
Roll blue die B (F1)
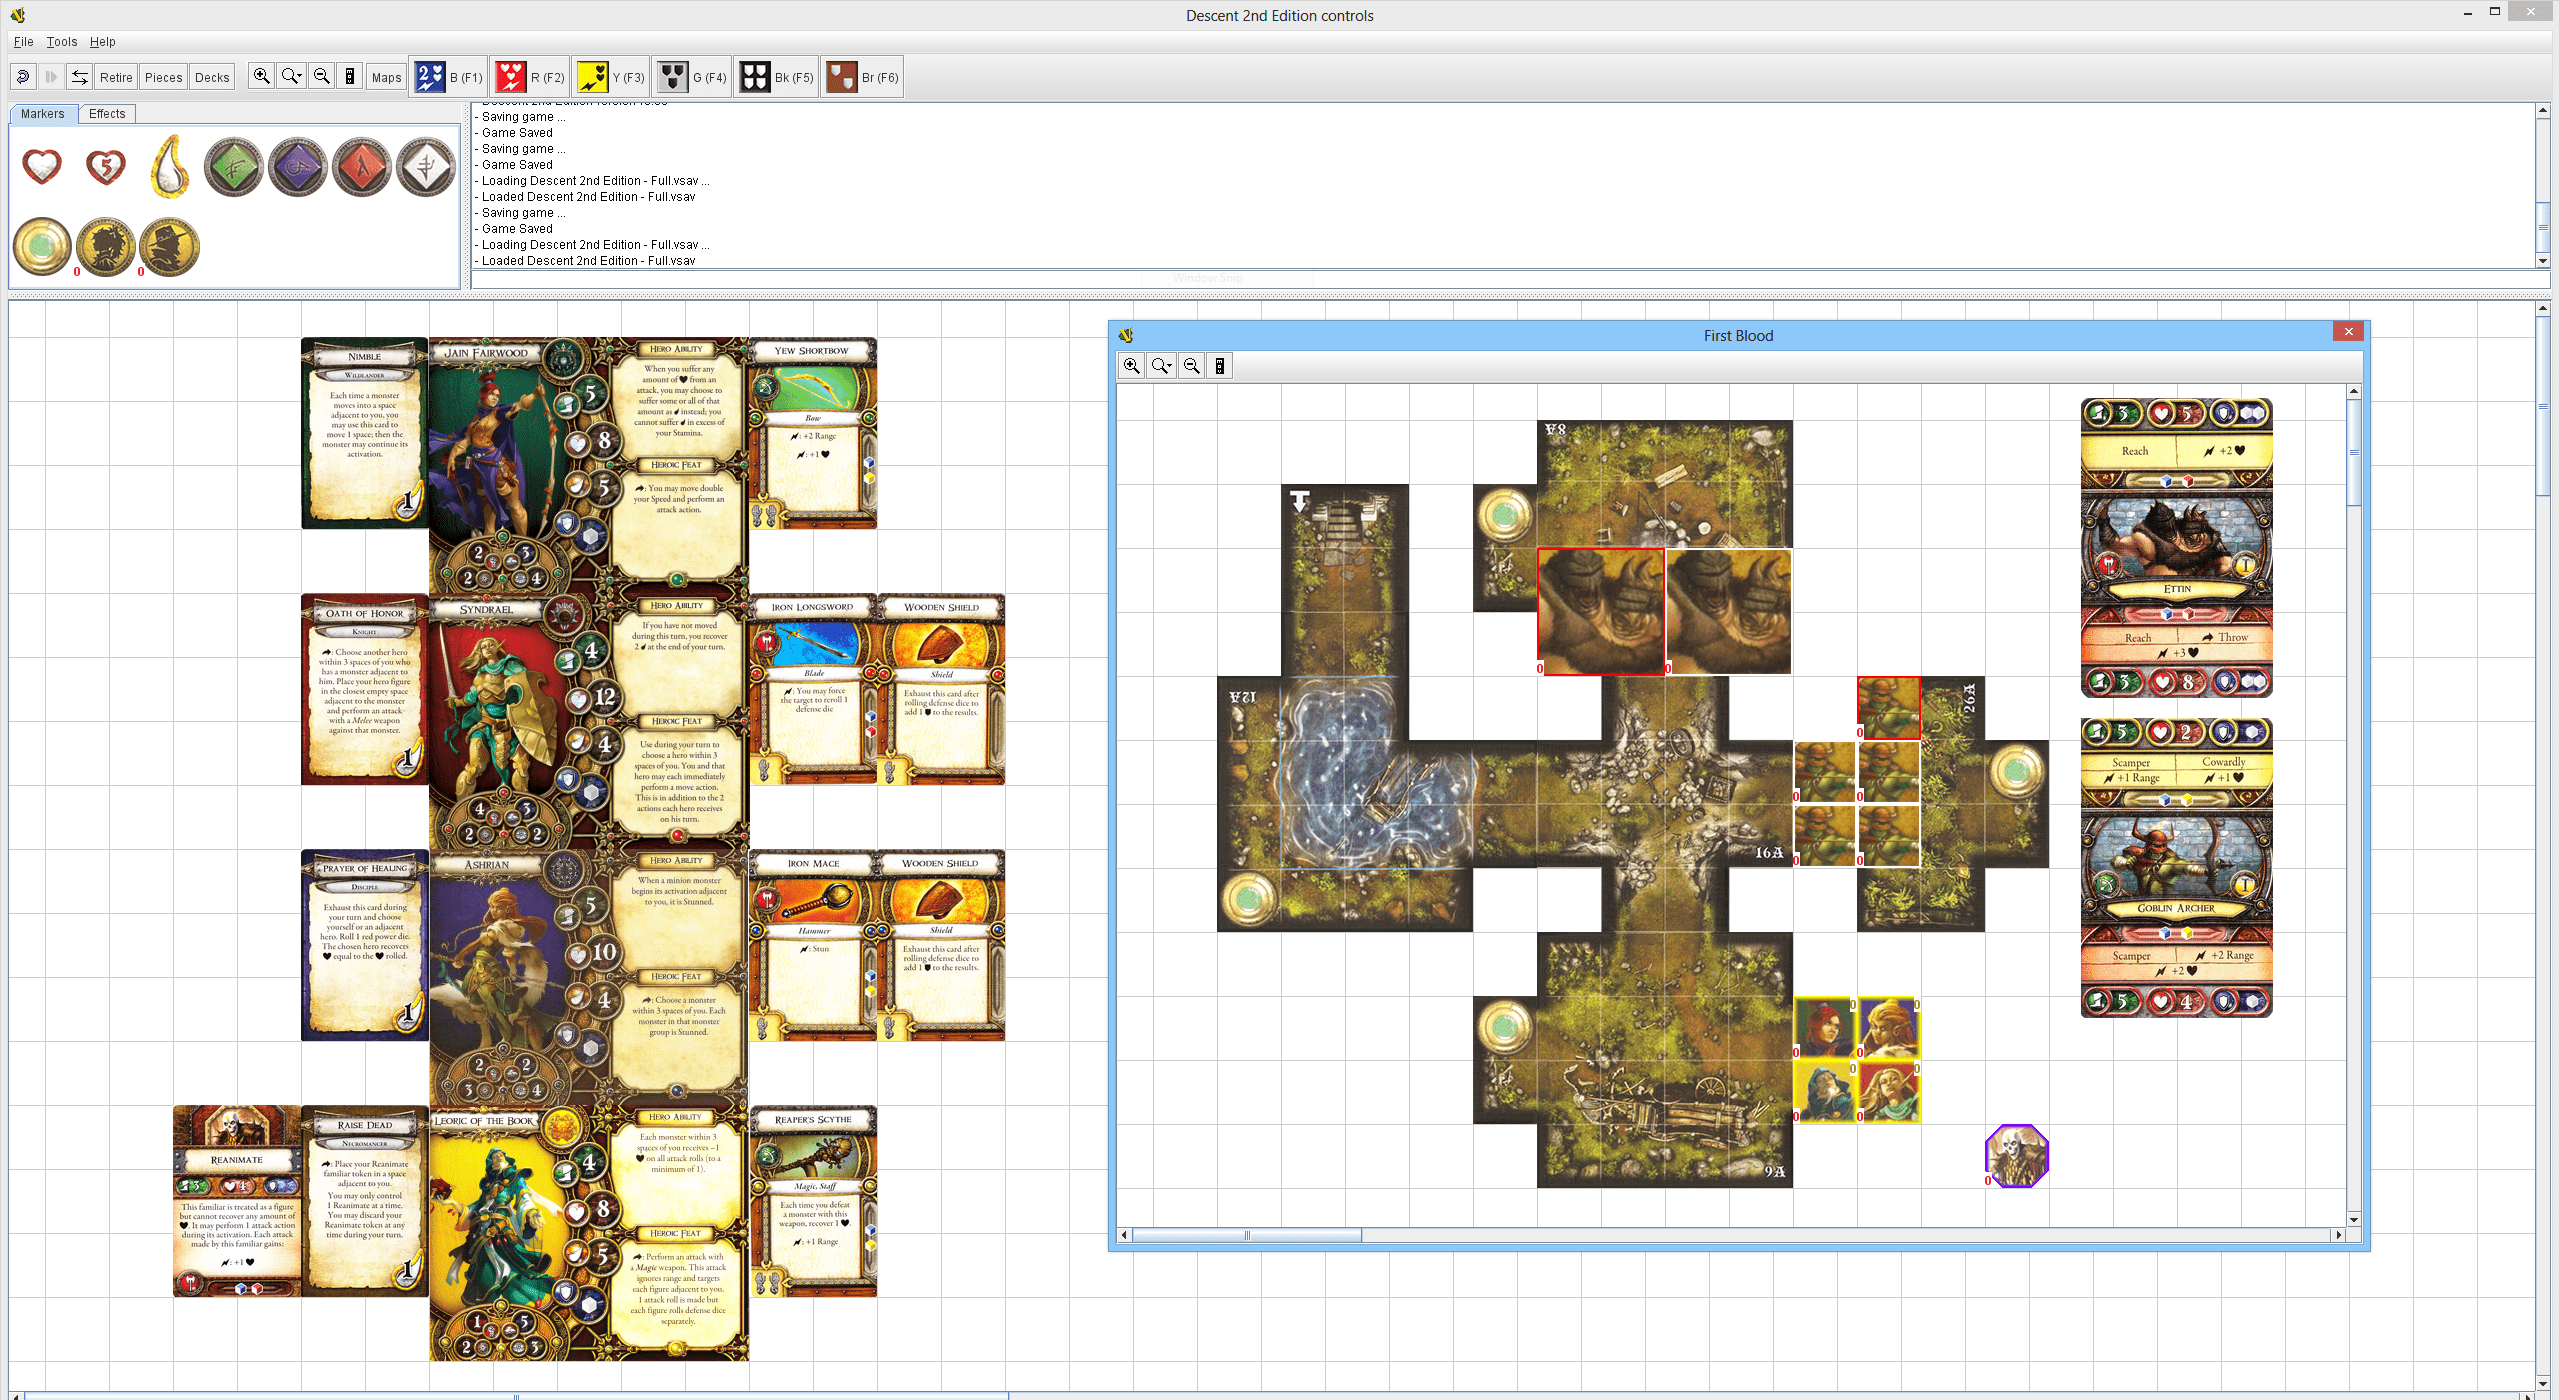click(448, 77)
